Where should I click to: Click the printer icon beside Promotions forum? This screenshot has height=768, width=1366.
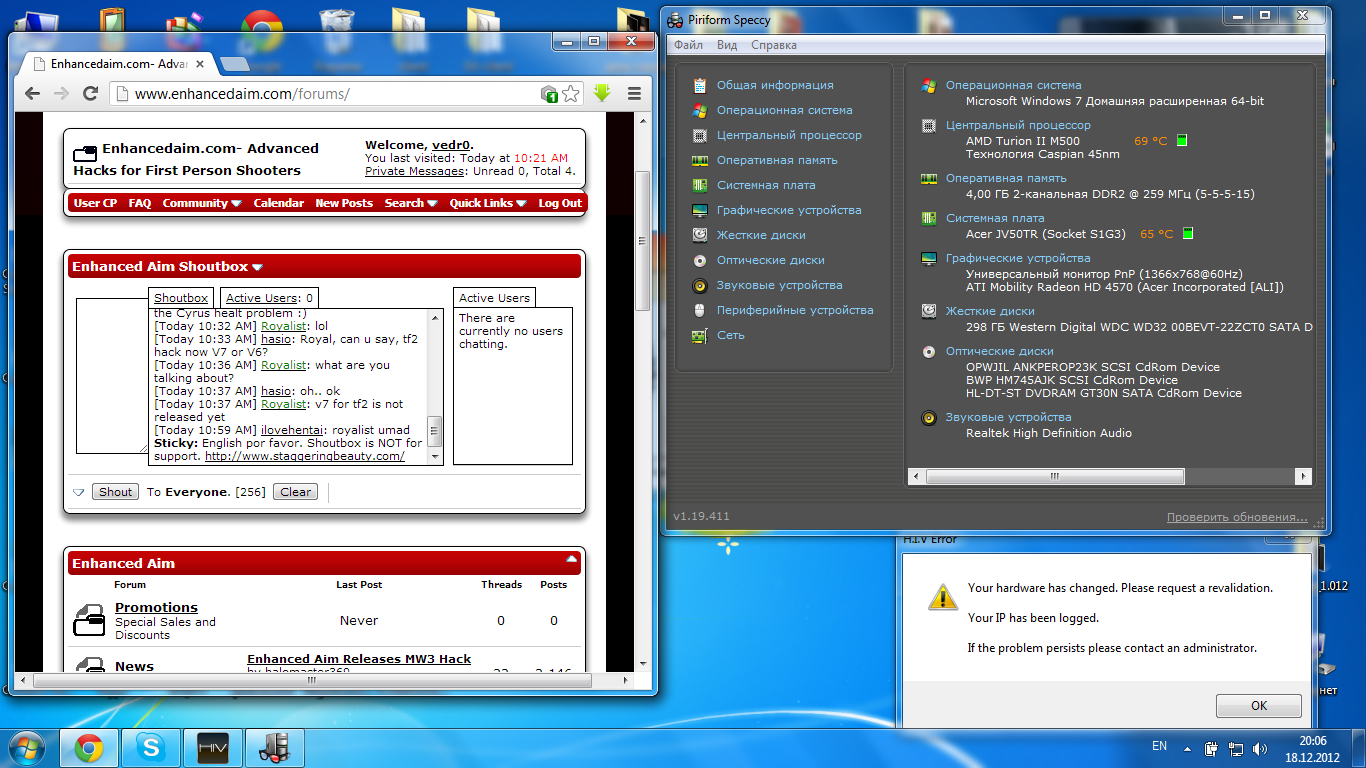pos(89,620)
